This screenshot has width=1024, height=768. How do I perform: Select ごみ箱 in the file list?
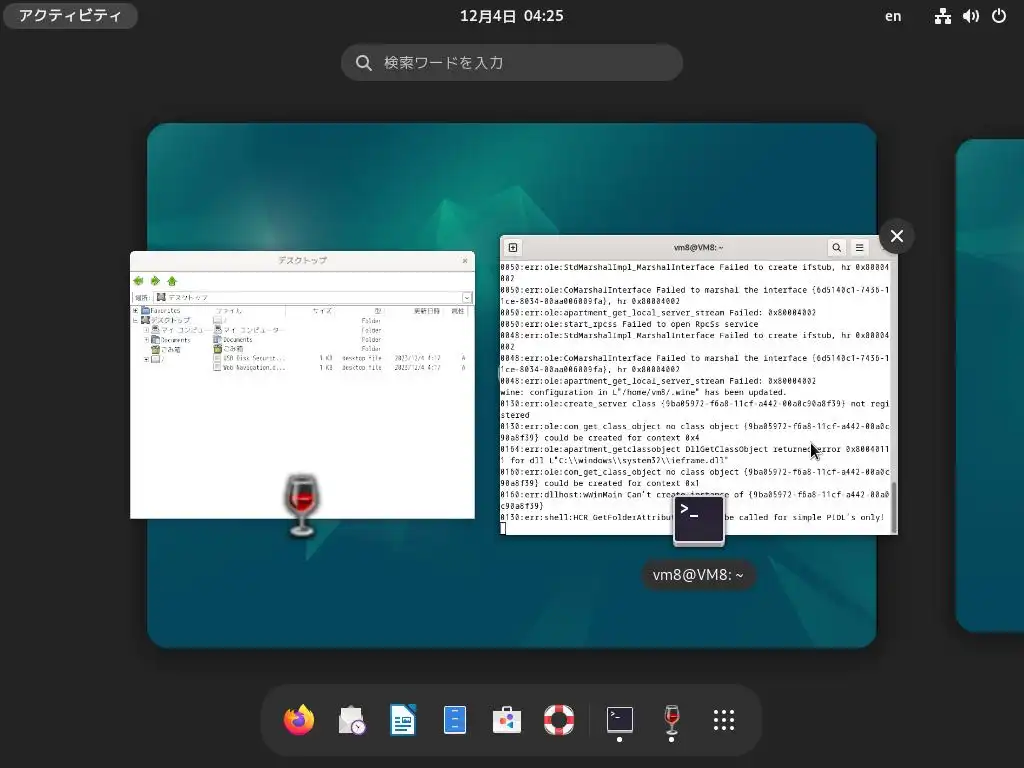coord(229,349)
